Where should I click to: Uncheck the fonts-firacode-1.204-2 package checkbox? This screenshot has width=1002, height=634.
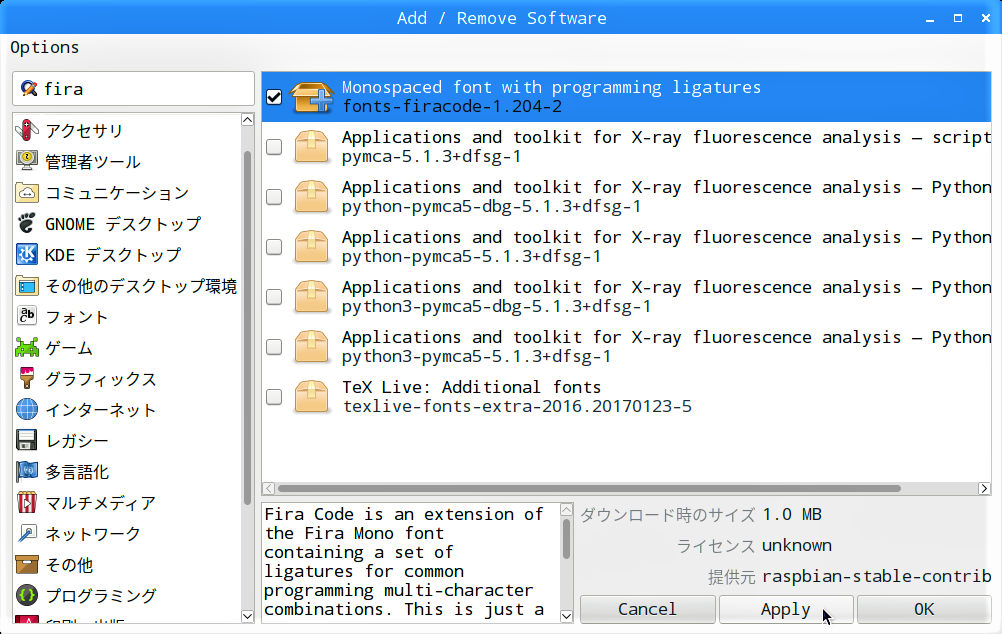[274, 97]
